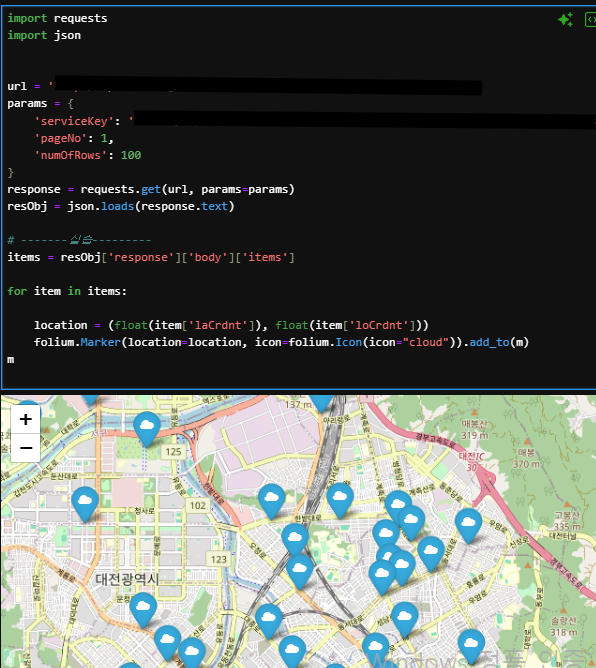Select cloud marker closest to the 고봉산 label

[469, 525]
